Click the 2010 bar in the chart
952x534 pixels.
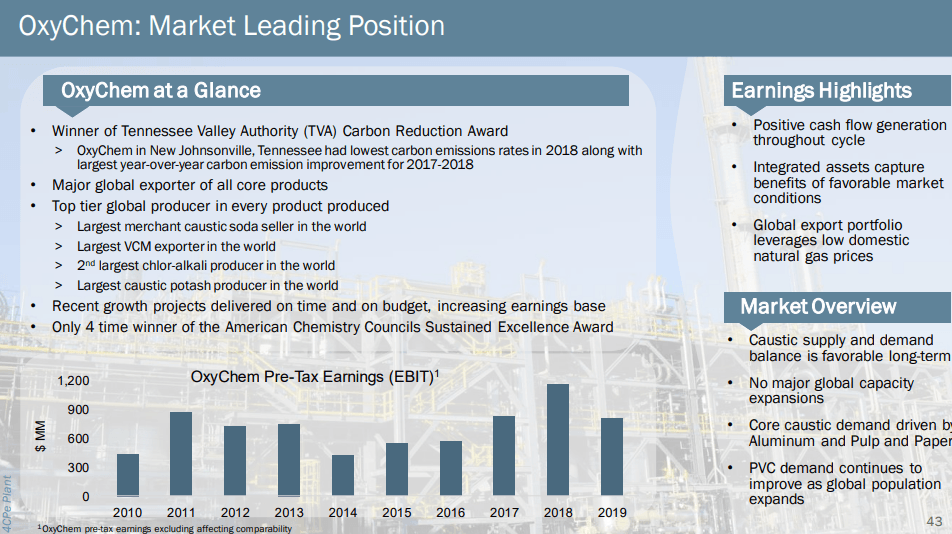128,475
